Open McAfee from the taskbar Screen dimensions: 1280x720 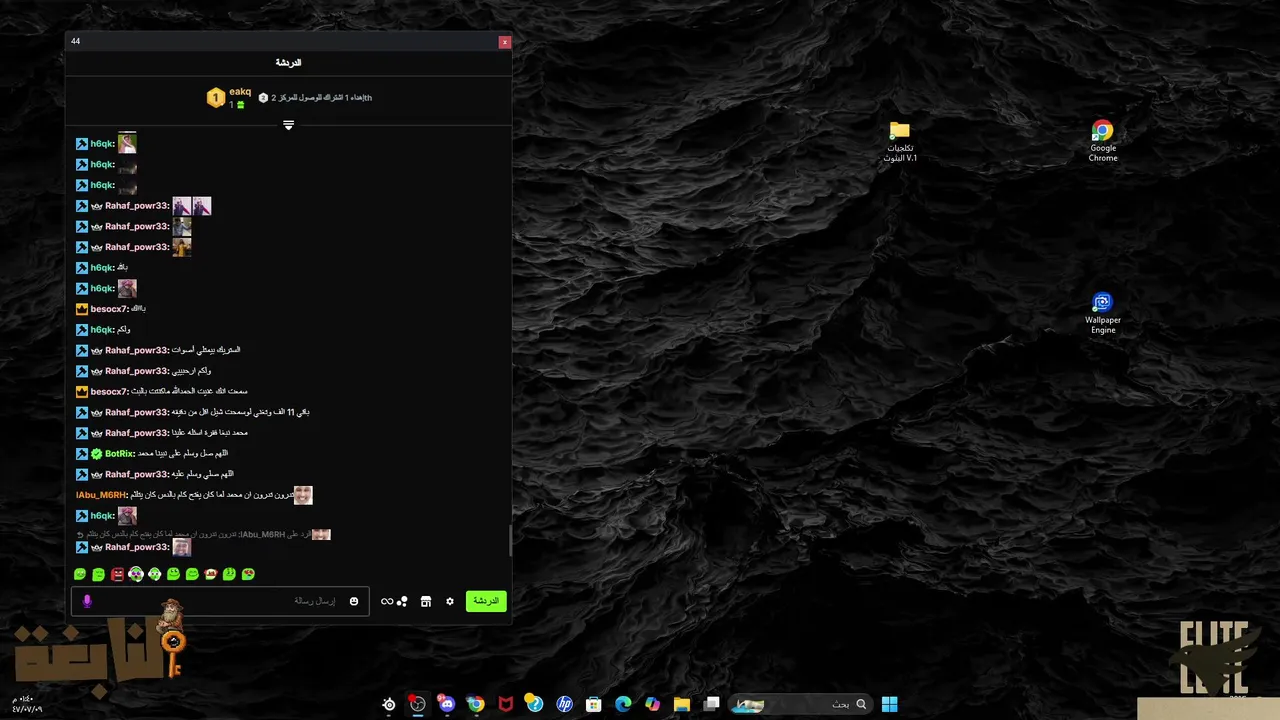[506, 704]
